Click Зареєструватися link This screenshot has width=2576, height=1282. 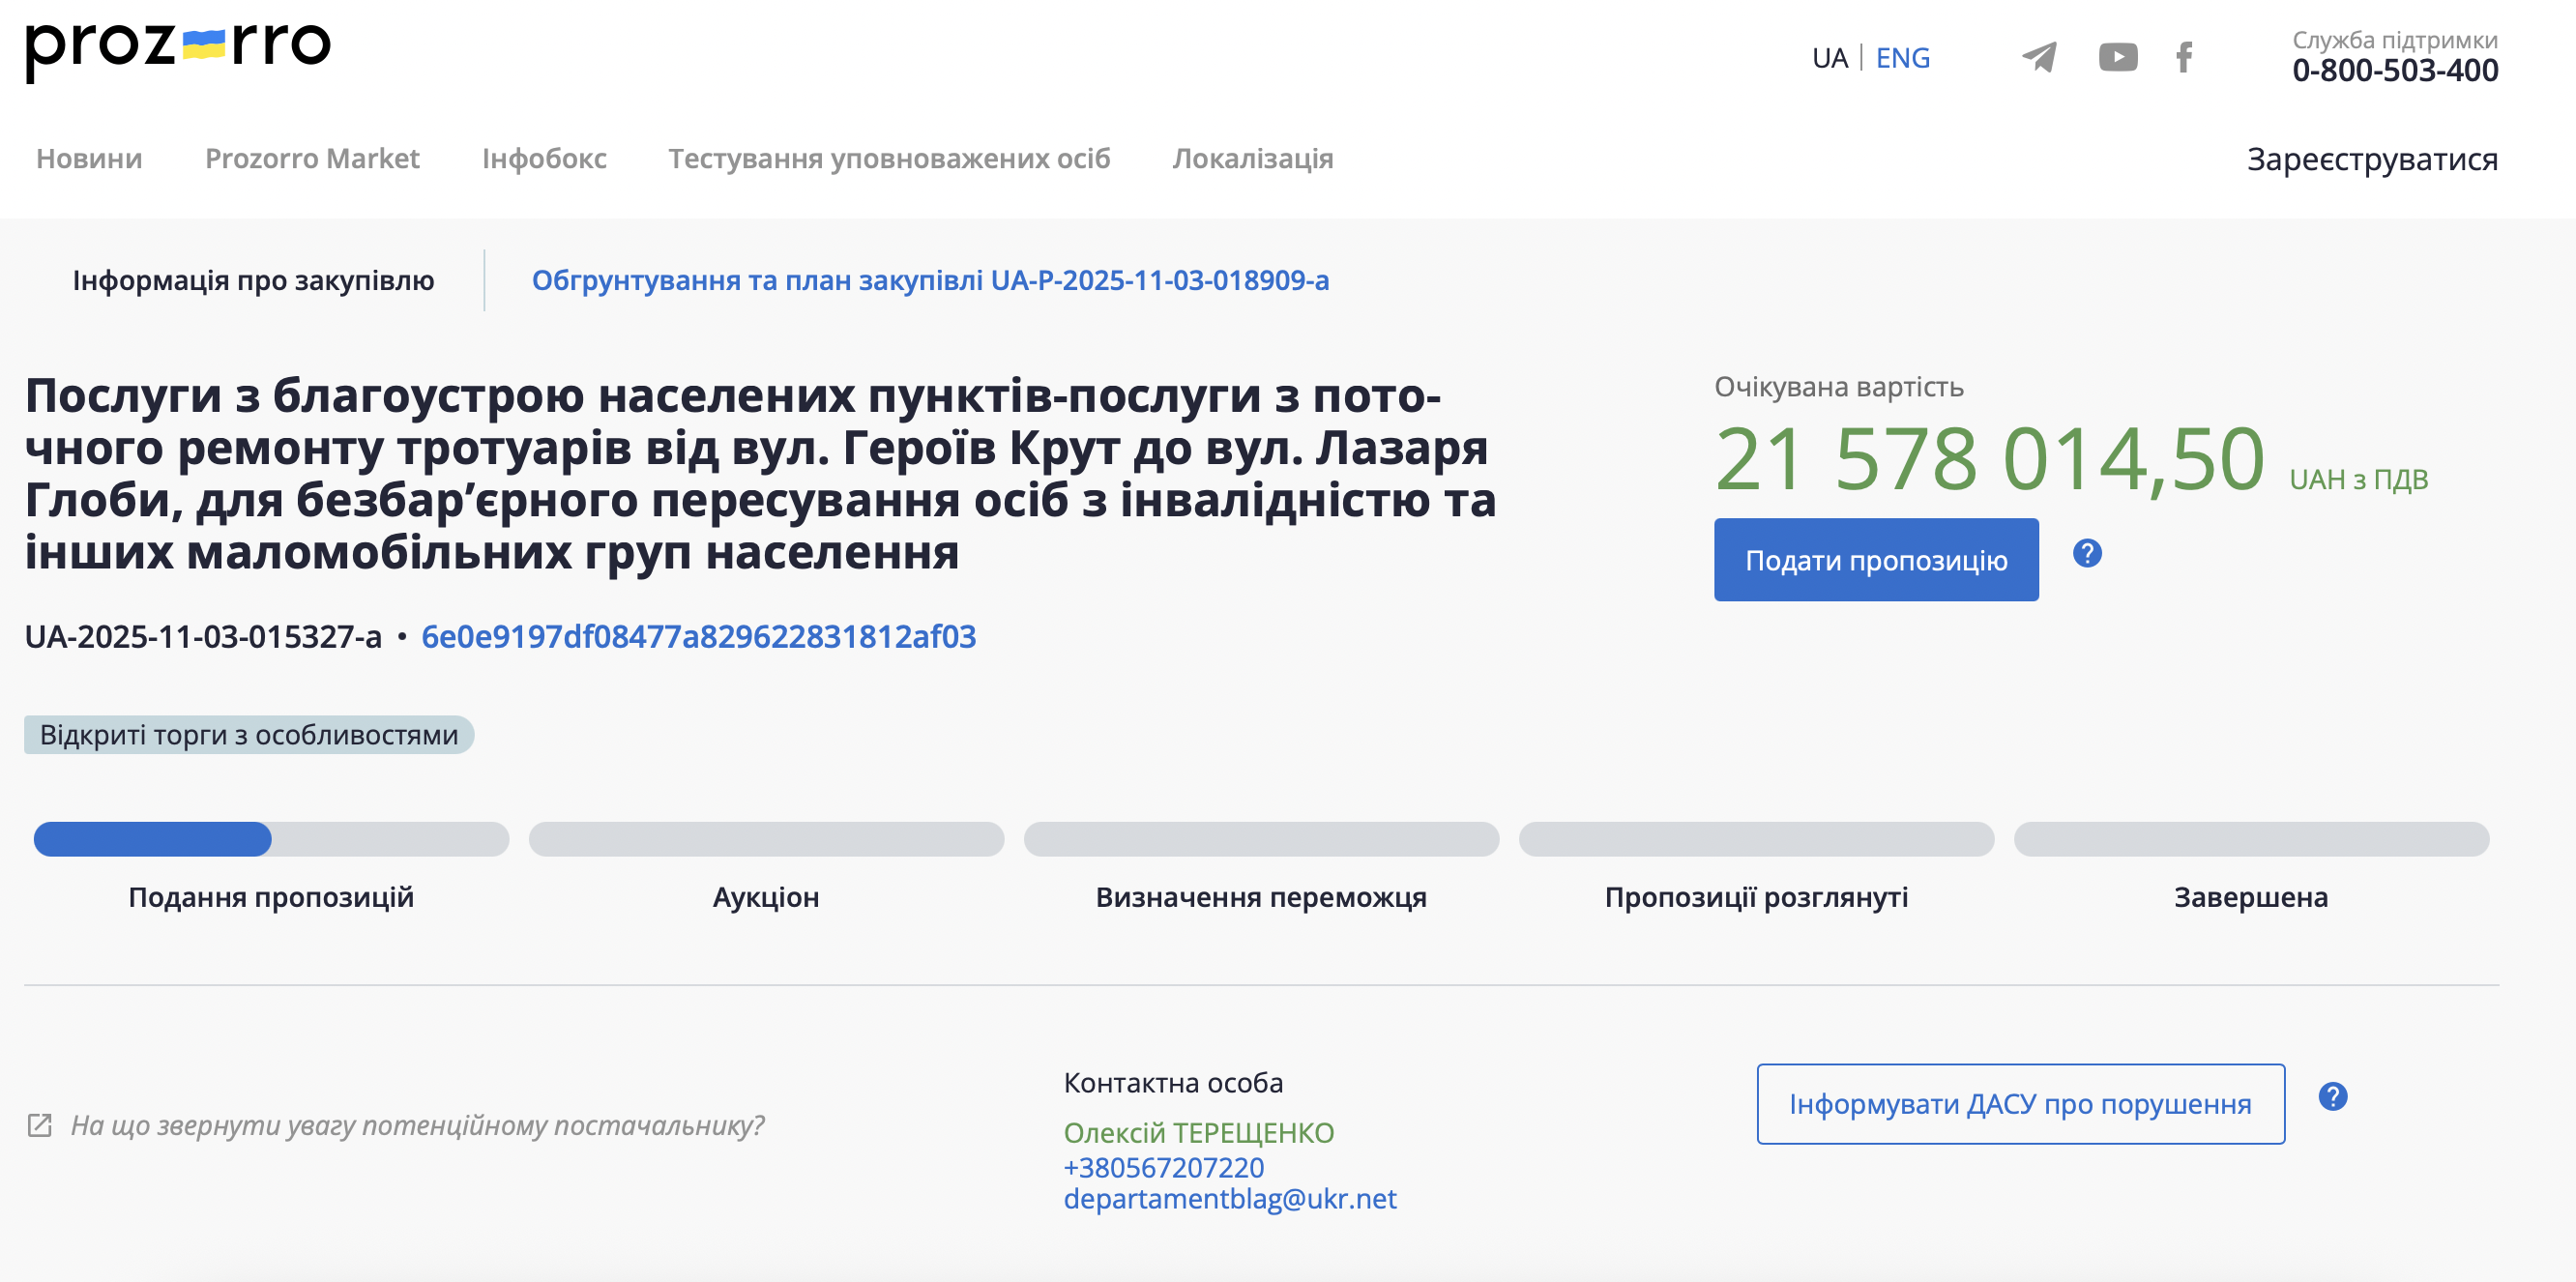pos(2371,160)
